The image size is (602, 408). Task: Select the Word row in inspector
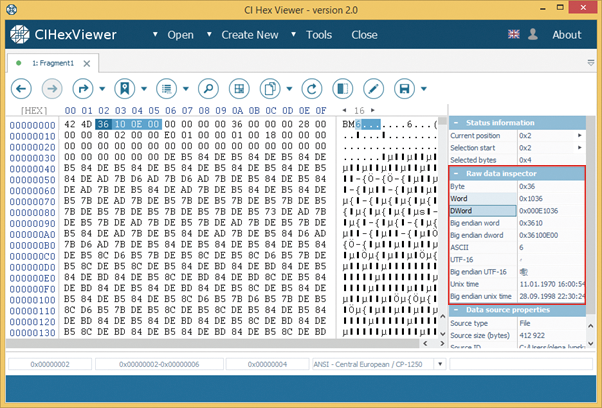[517, 198]
